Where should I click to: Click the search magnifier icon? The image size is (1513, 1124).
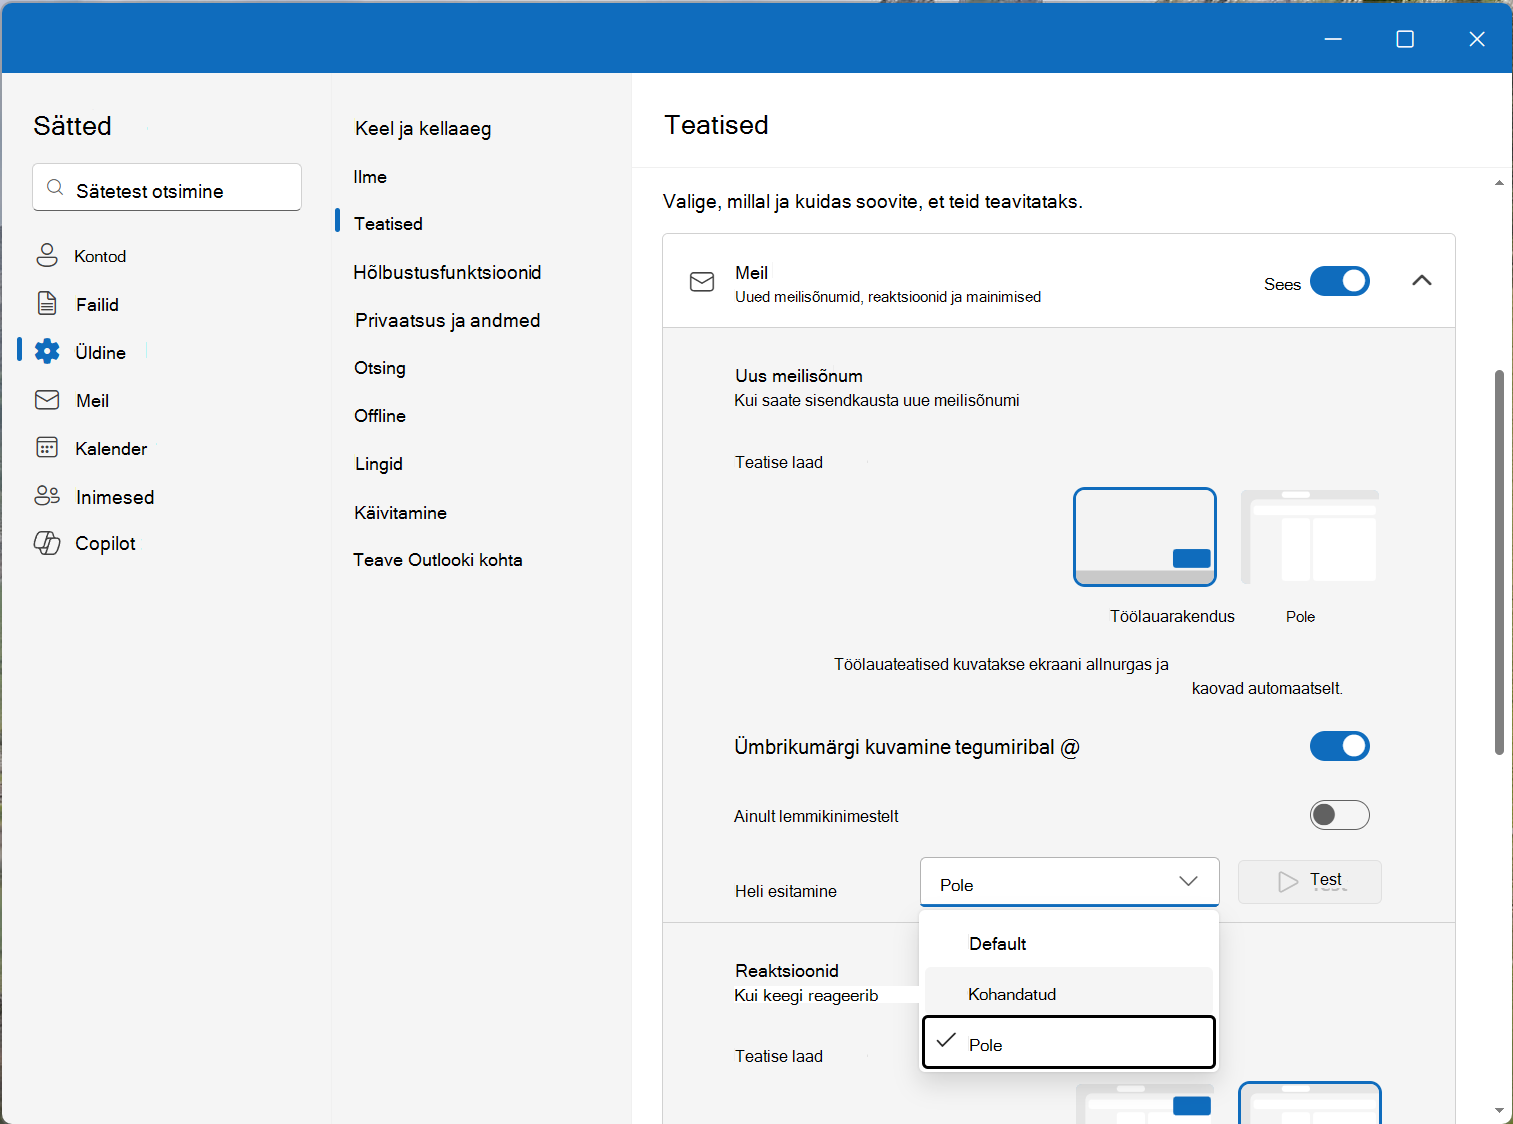click(56, 188)
